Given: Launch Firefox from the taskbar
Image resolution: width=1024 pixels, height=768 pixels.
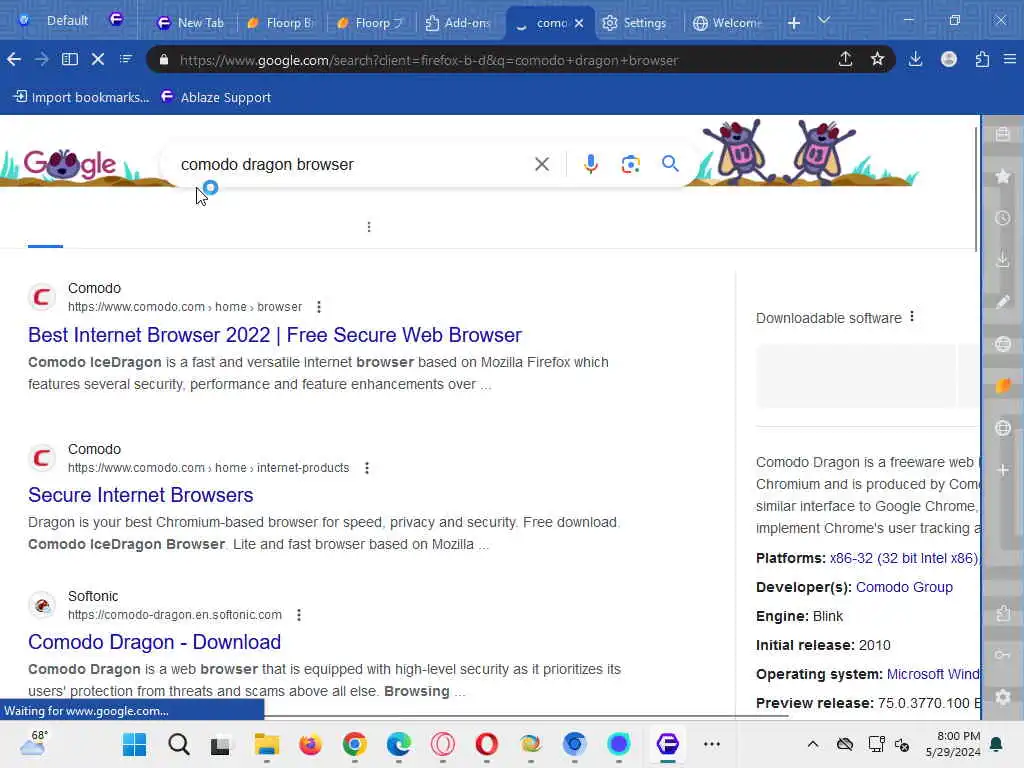Looking at the screenshot, I should pyautogui.click(x=310, y=744).
